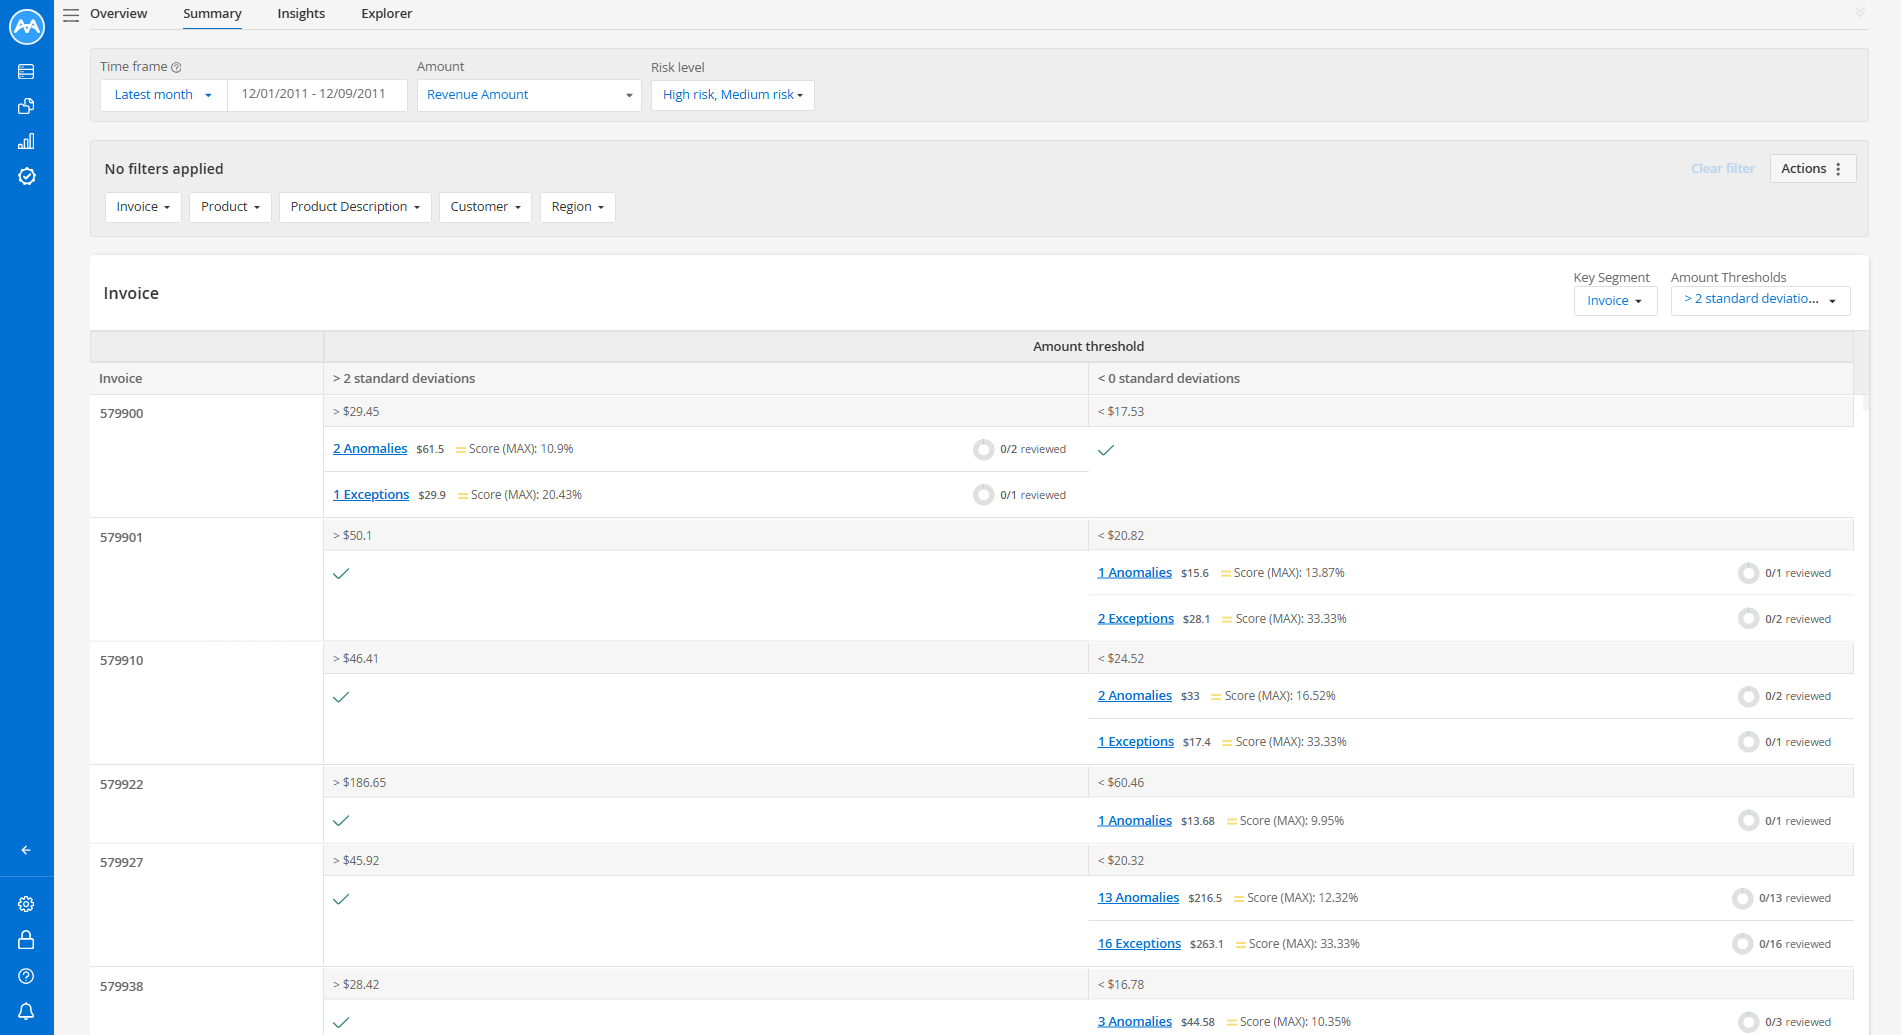1901x1035 pixels.
Task: Click review progress circle for 2 Anomalies $61.5
Action: pyautogui.click(x=983, y=449)
